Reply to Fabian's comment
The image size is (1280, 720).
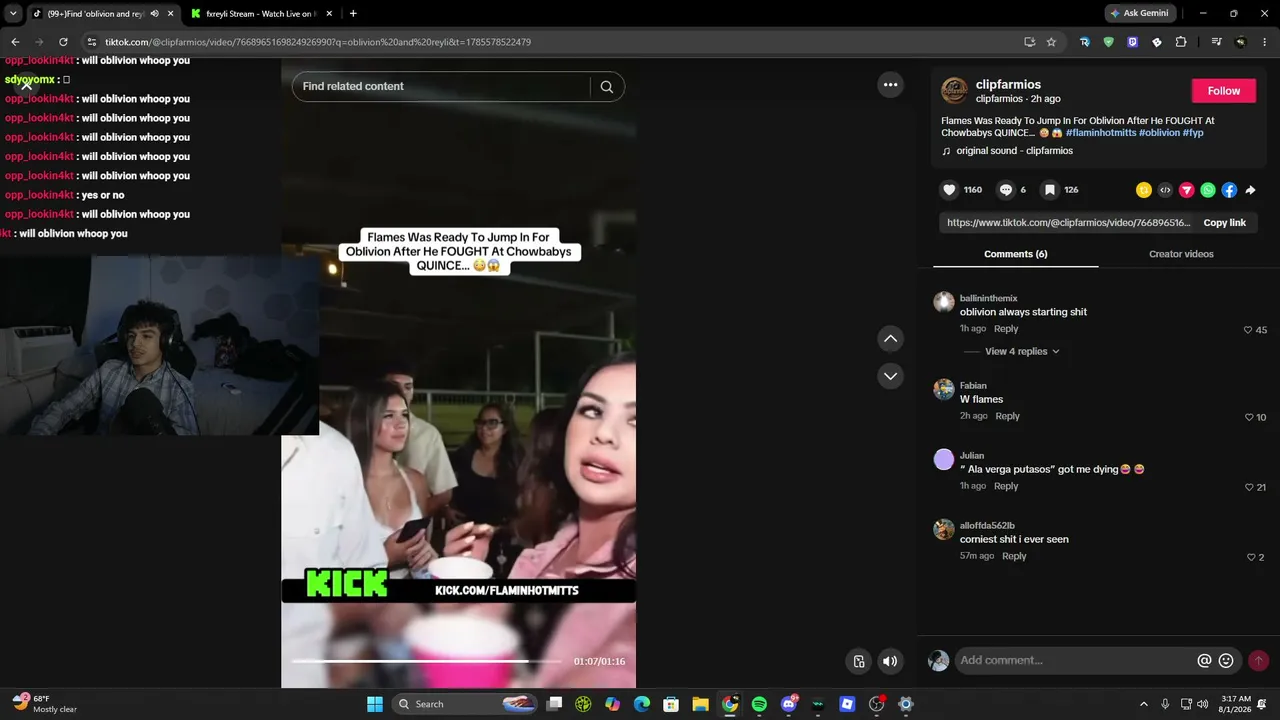coord(1007,416)
